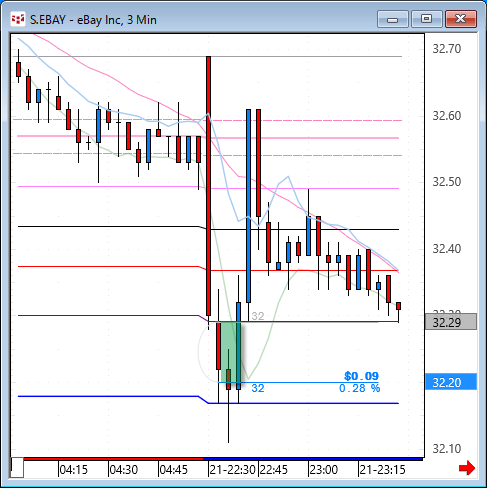Click the $0.09 profit label
This screenshot has height=488, width=487.
click(x=361, y=376)
